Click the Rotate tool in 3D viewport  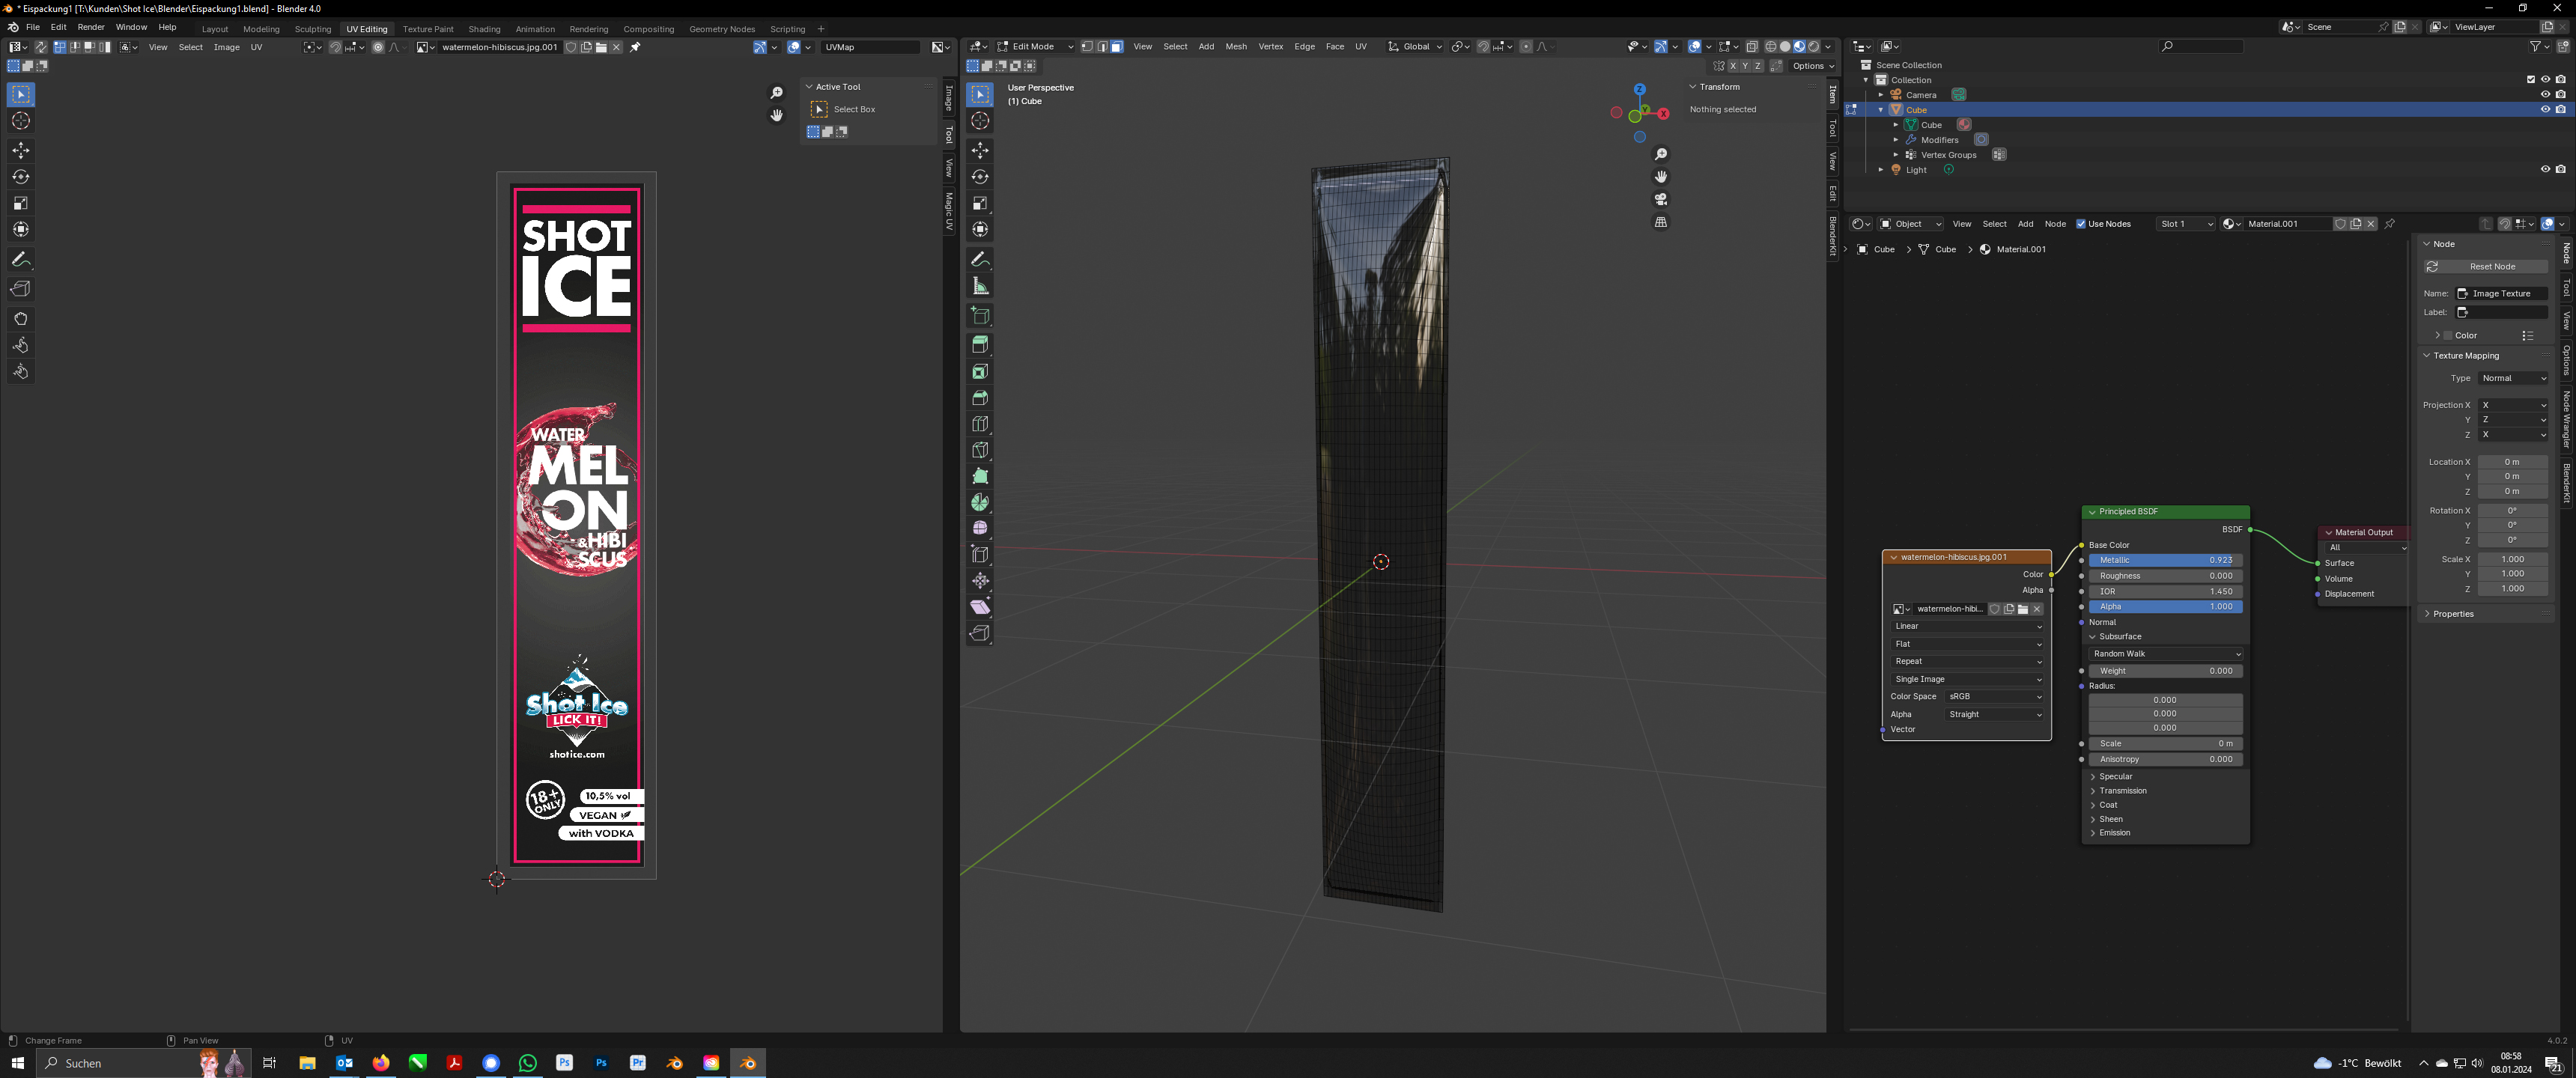pos(980,177)
